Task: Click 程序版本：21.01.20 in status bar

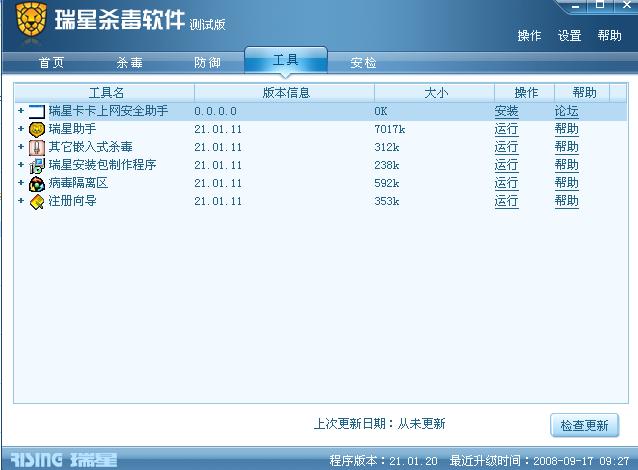Action: [383, 461]
